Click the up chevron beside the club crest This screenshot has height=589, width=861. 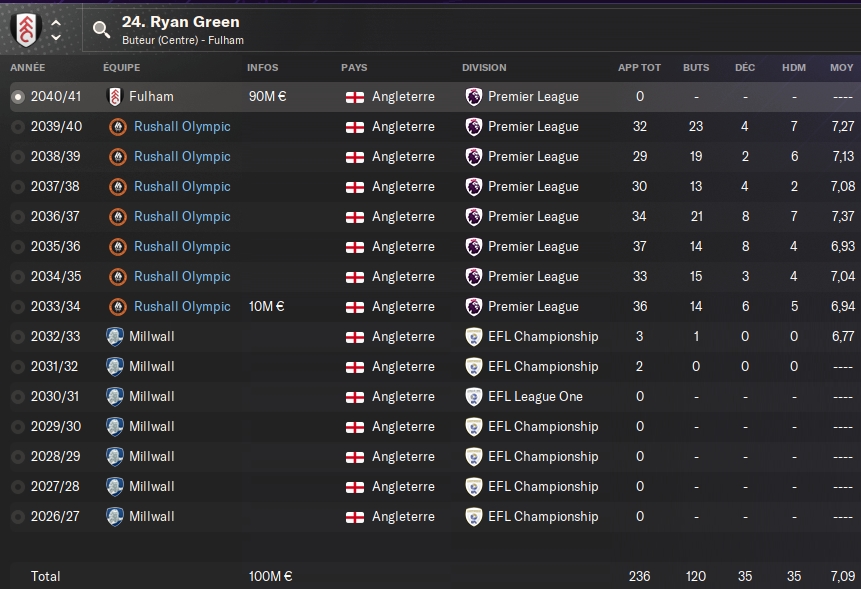tap(56, 21)
